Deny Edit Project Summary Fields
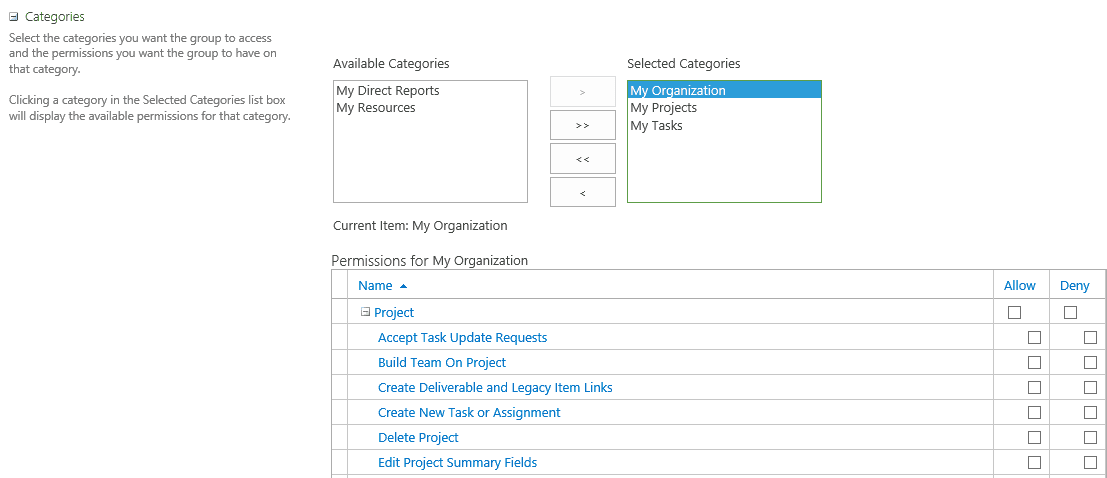The width and height of the screenshot is (1107, 478). (1090, 462)
